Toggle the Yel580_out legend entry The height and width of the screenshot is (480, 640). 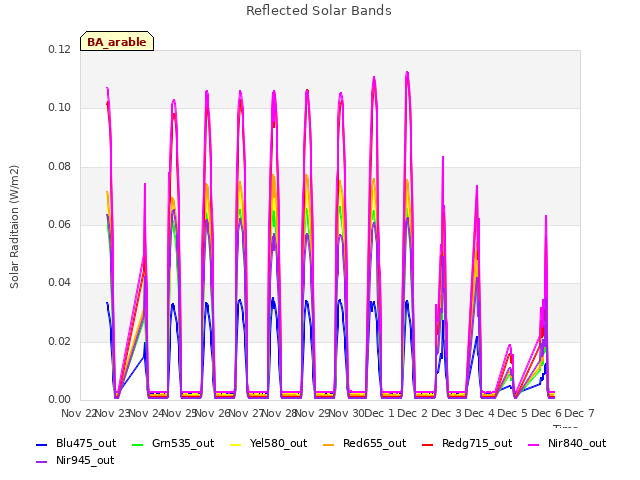click(x=269, y=443)
